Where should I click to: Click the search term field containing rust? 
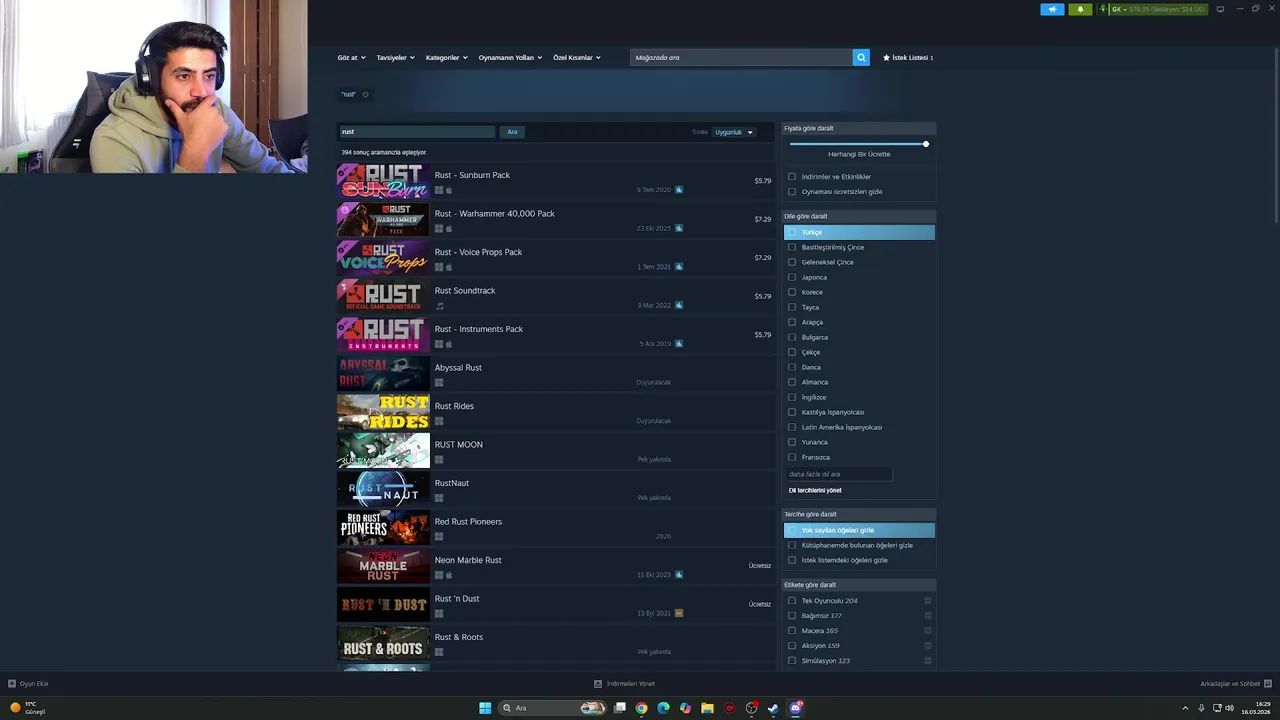click(417, 132)
